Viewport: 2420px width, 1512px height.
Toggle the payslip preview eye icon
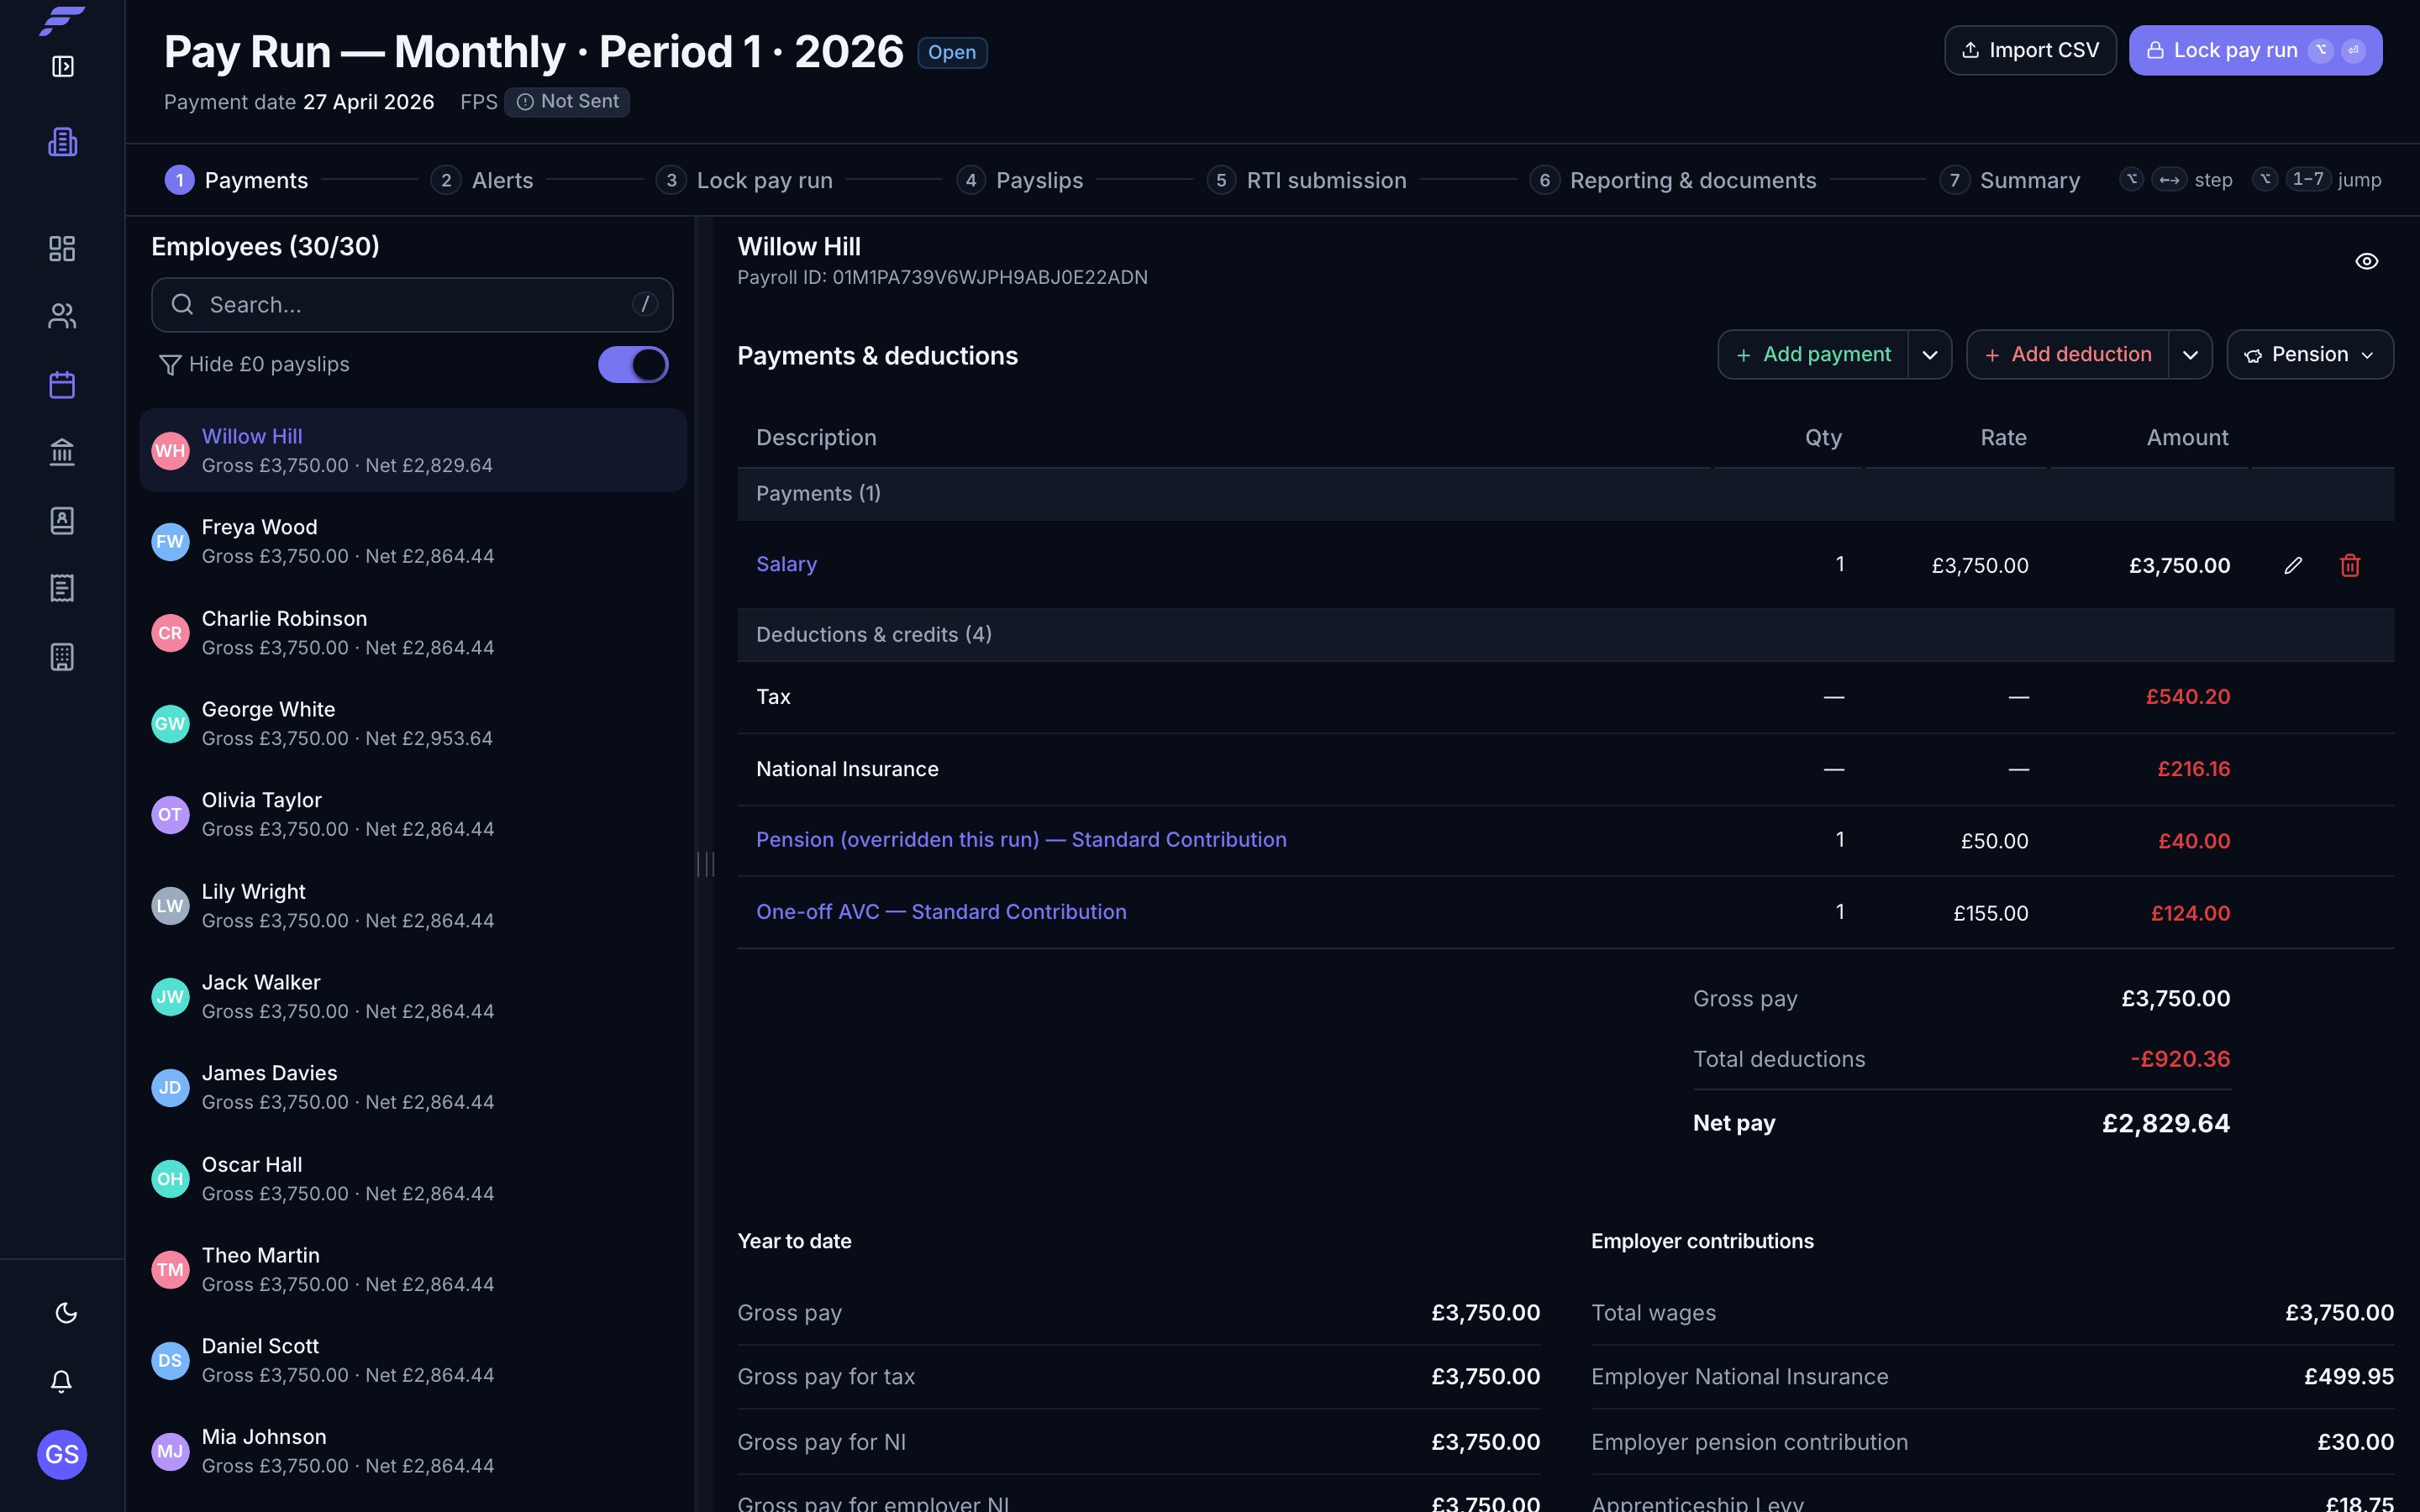[x=2366, y=261]
